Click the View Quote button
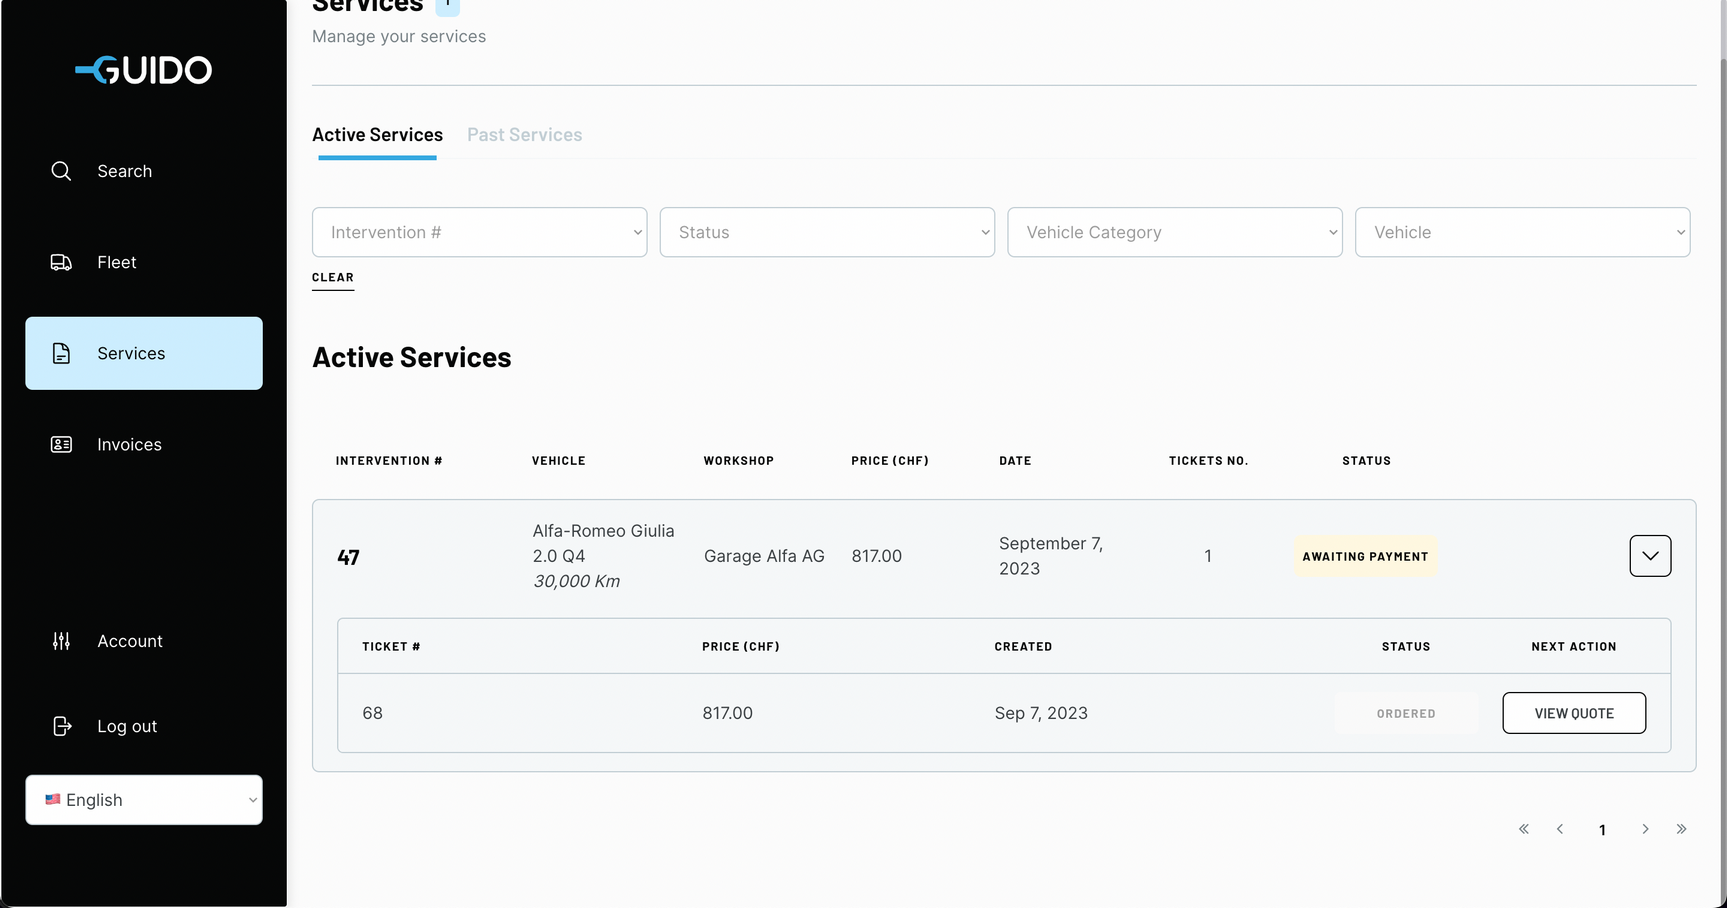 pos(1574,713)
